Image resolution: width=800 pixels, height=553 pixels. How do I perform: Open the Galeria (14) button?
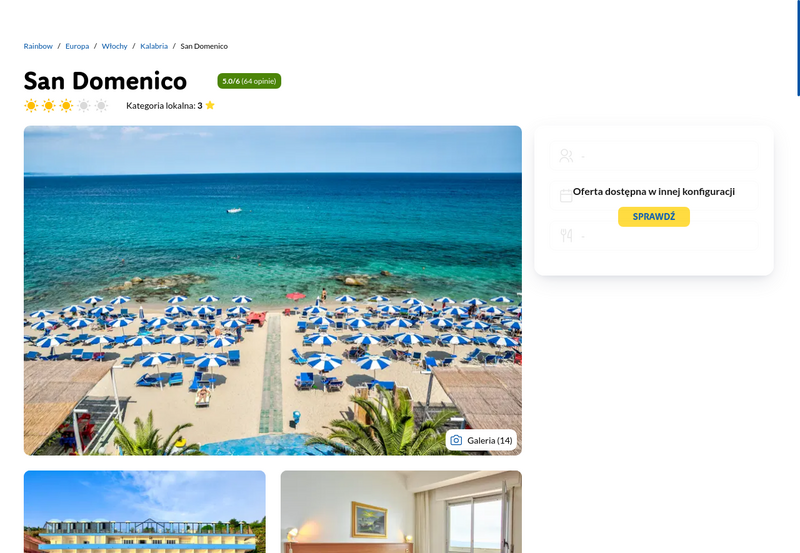click(x=481, y=440)
